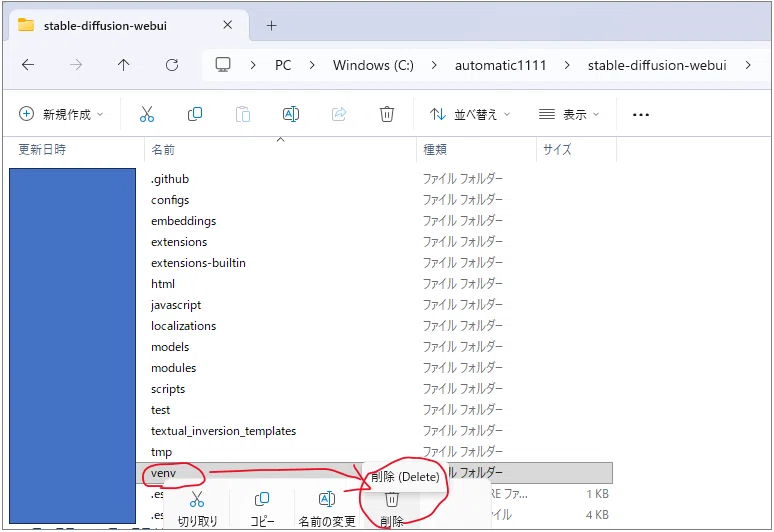The image size is (774, 532).
Task: Select the localizations folder
Action: [183, 326]
